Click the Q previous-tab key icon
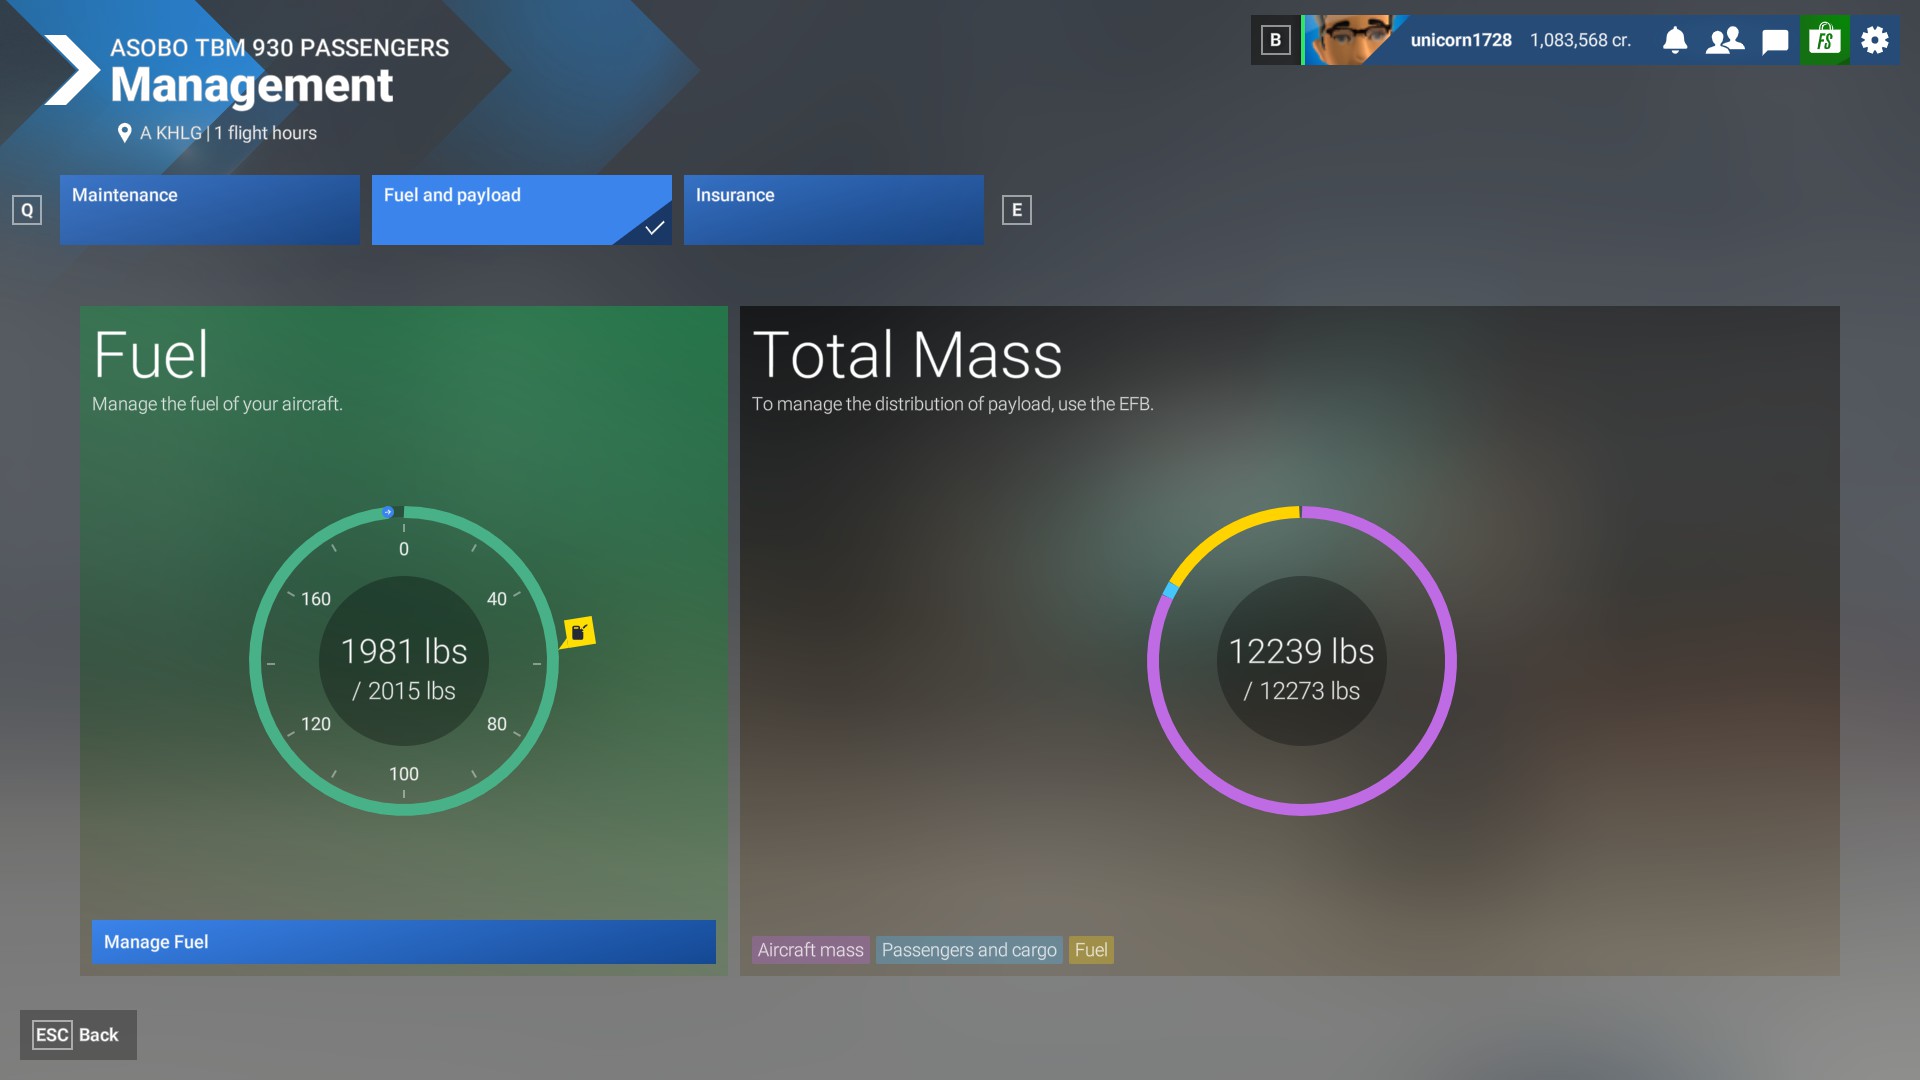 [27, 210]
